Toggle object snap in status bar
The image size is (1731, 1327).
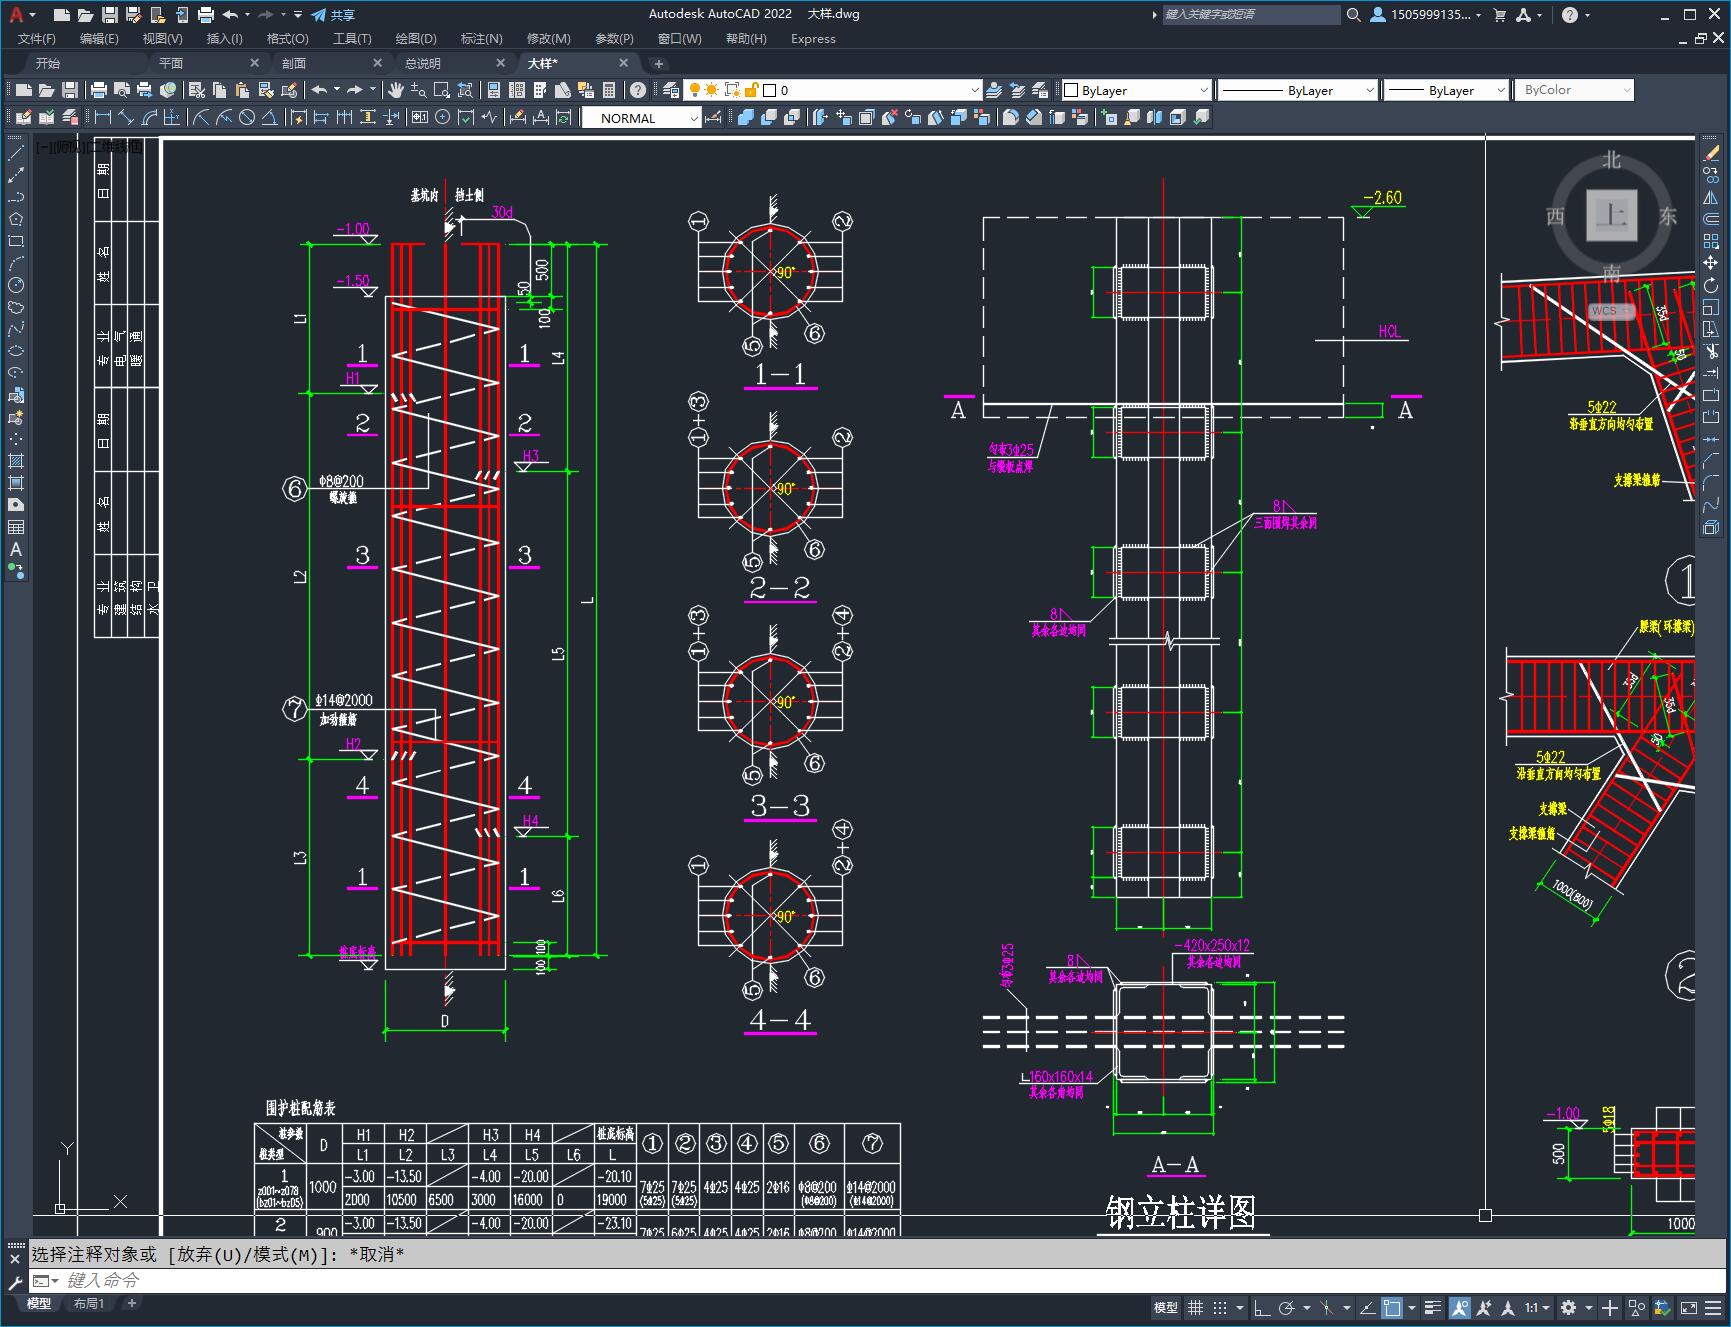(x=1392, y=1307)
